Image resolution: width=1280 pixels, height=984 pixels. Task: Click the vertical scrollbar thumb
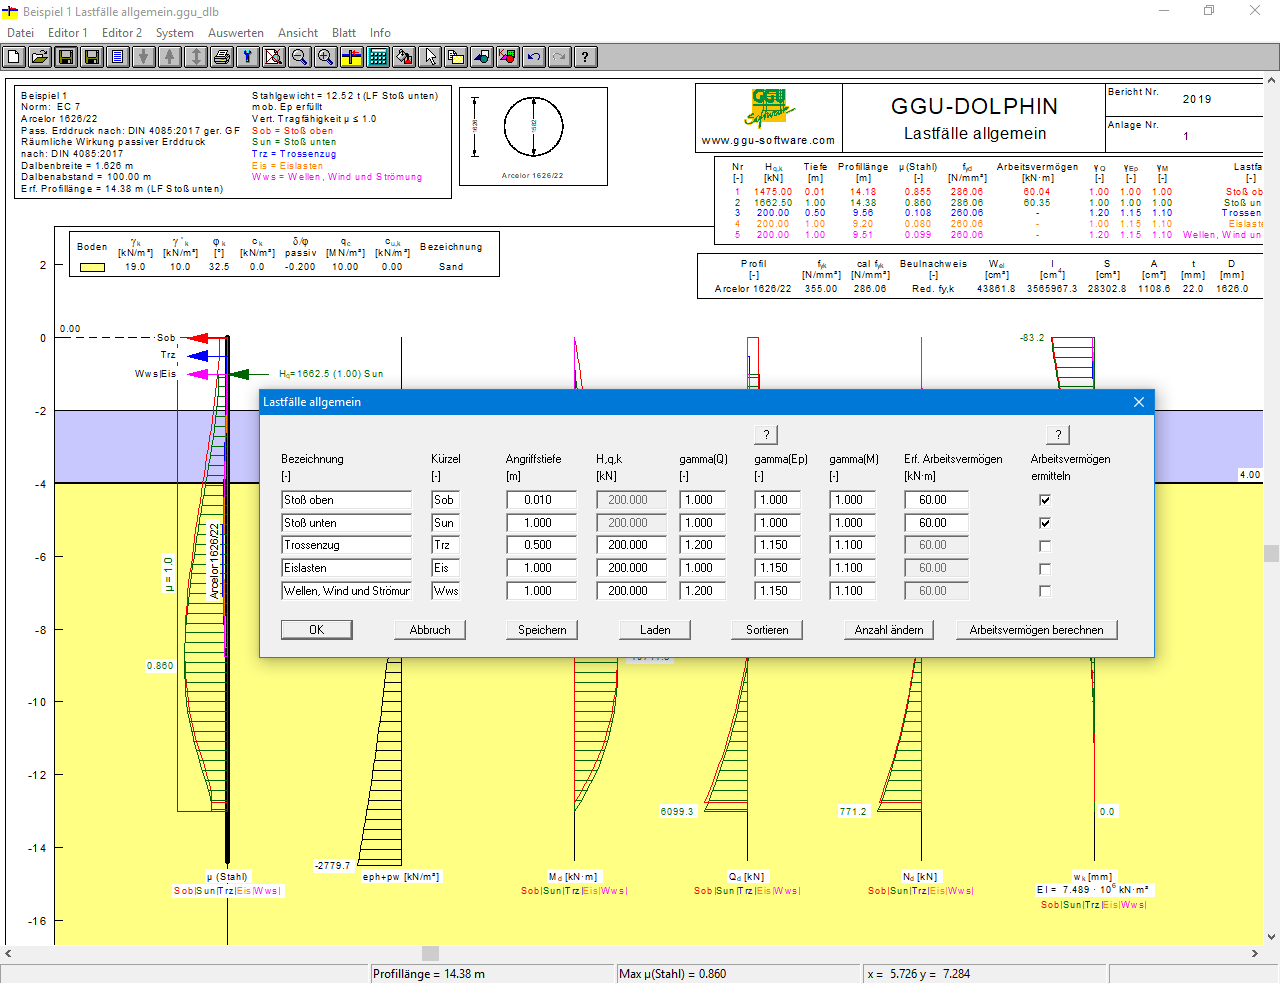tap(1271, 554)
